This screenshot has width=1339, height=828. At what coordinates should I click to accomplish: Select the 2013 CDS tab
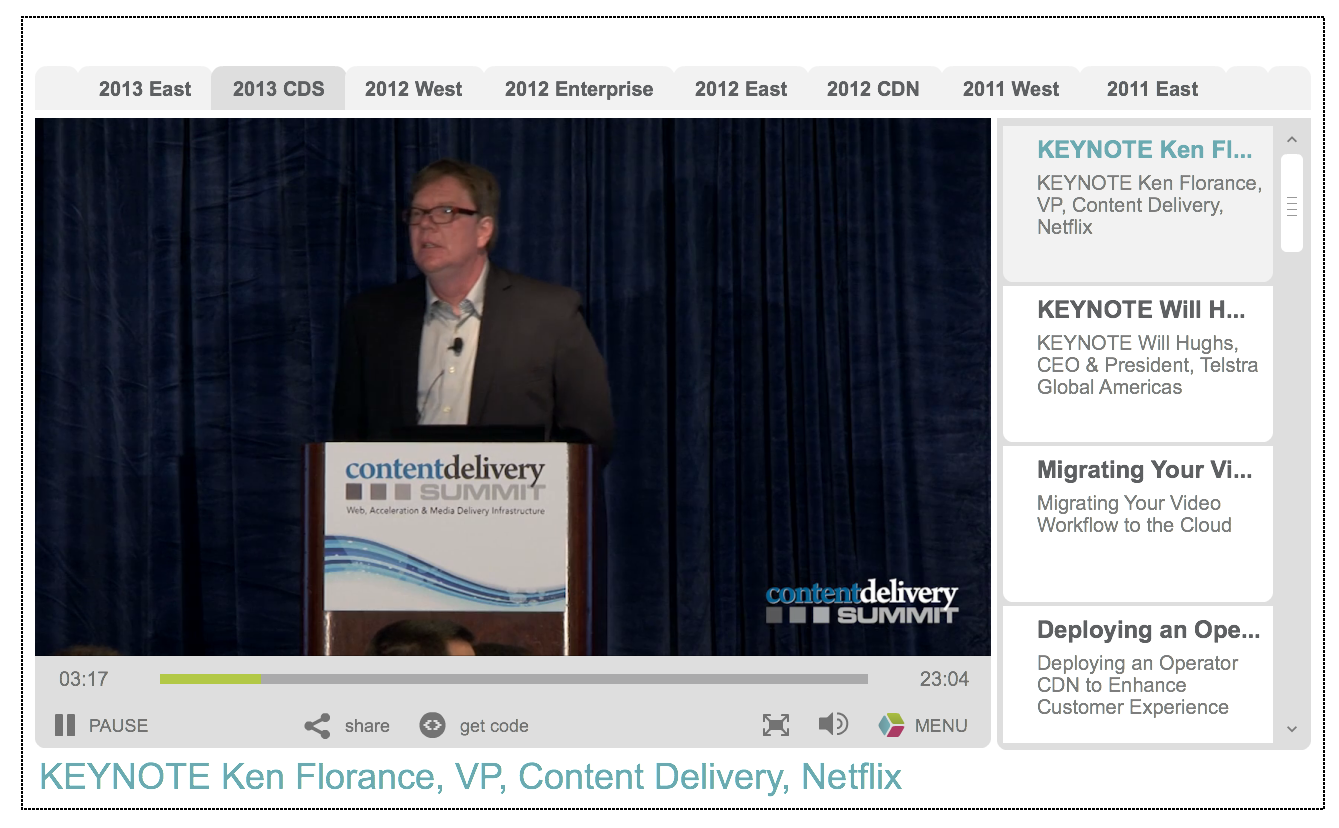278,89
